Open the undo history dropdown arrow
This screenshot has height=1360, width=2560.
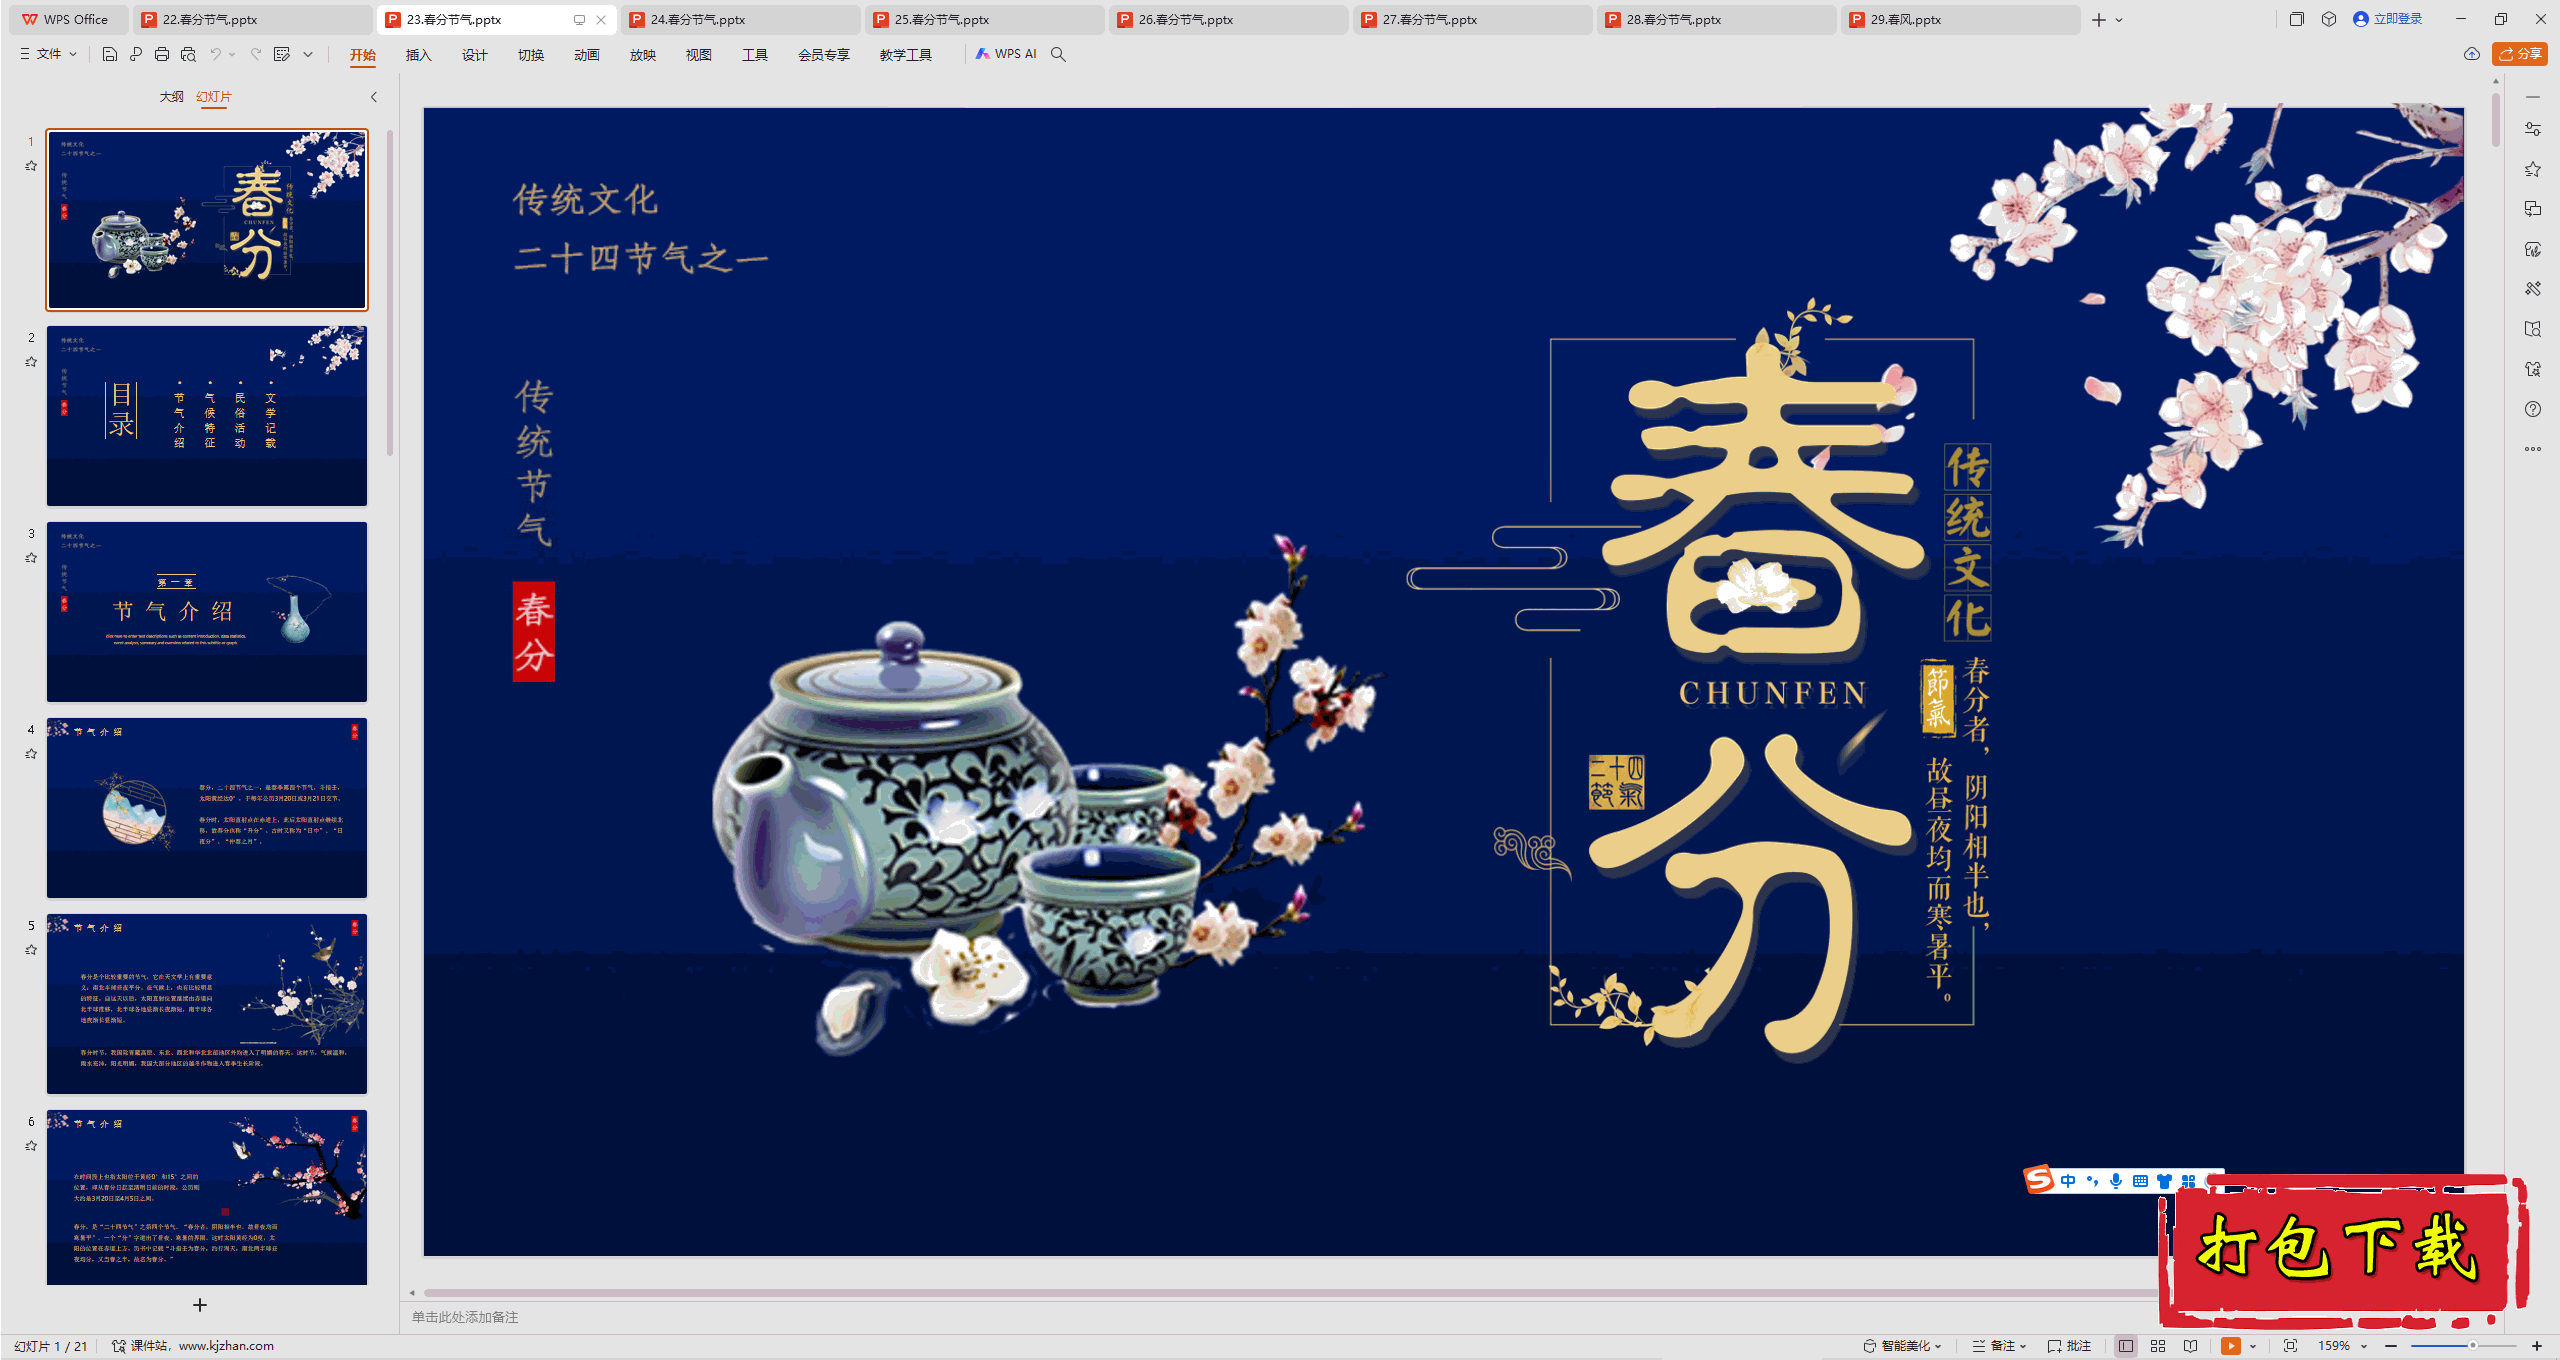(232, 54)
